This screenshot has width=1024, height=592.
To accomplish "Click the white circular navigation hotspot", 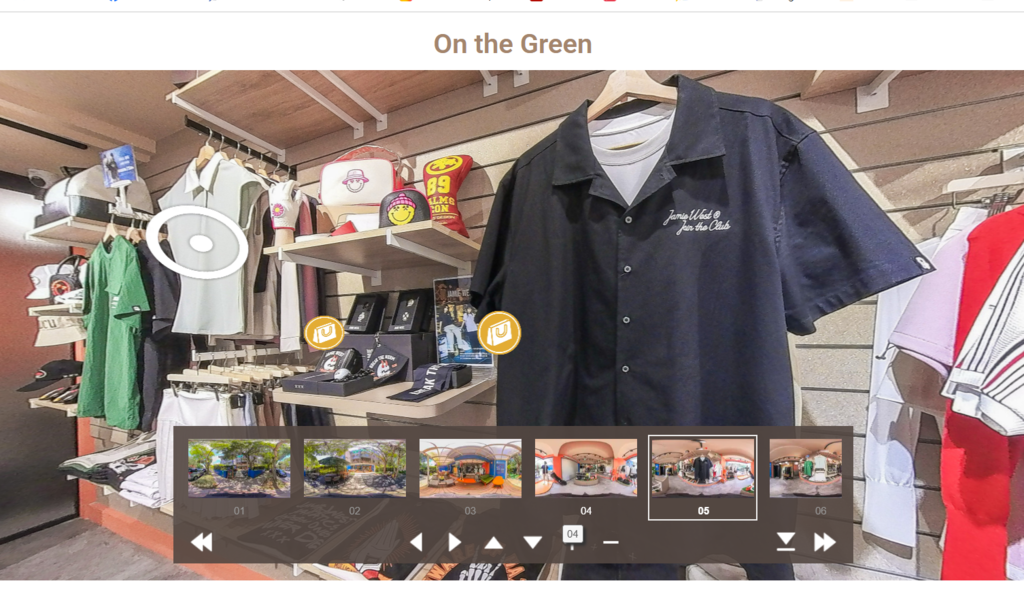I will (x=198, y=243).
